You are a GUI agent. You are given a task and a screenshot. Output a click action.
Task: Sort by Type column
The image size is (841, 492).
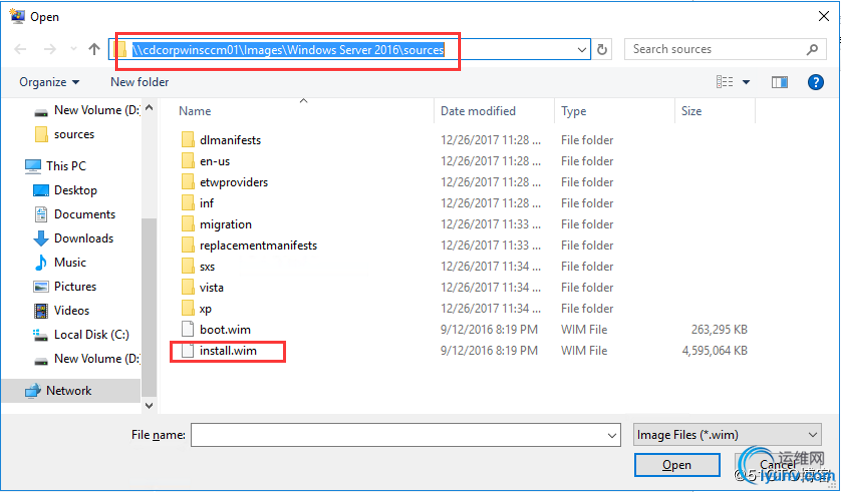pyautogui.click(x=573, y=111)
